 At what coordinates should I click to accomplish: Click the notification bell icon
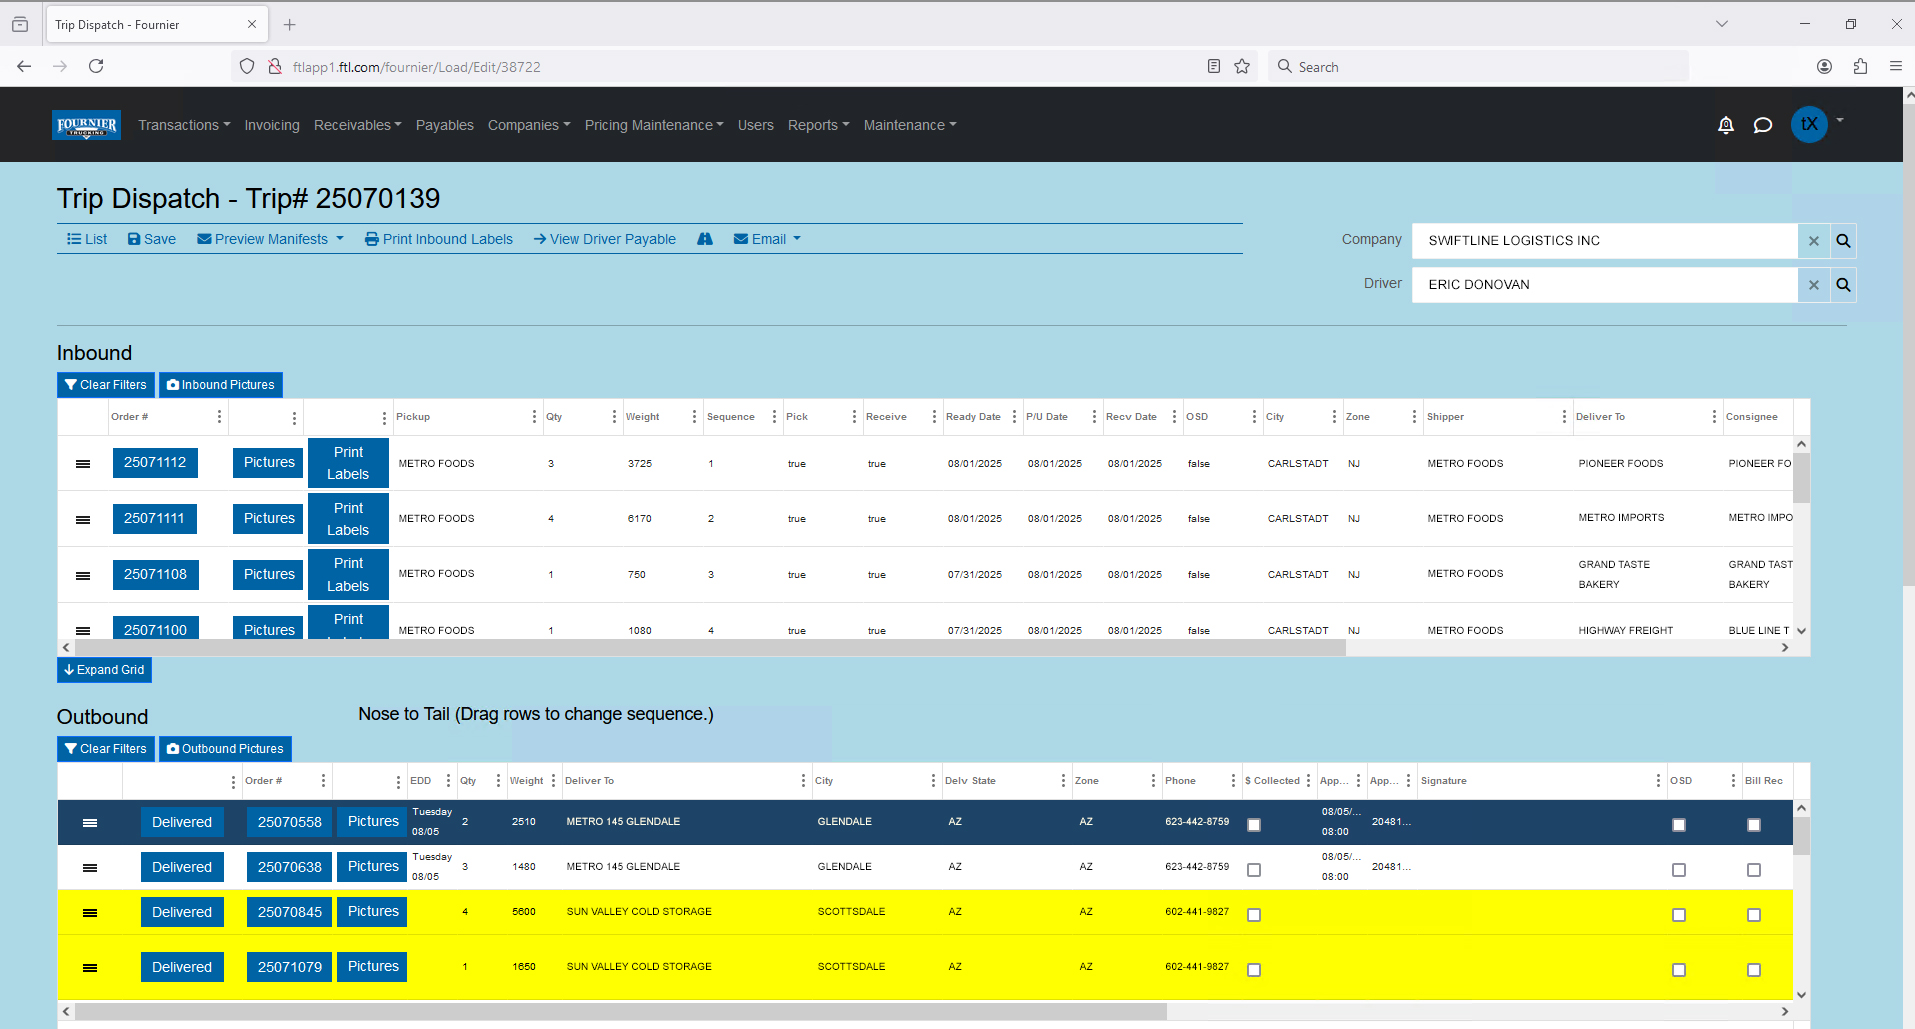[x=1725, y=125]
